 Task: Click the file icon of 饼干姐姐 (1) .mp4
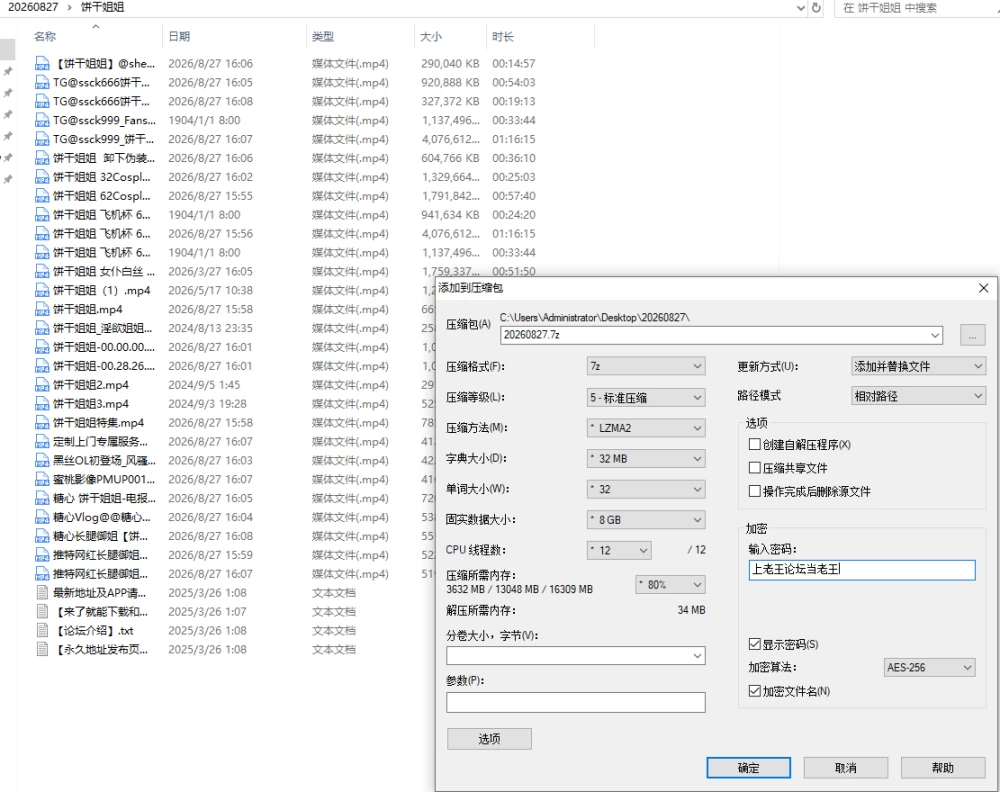[x=42, y=291]
